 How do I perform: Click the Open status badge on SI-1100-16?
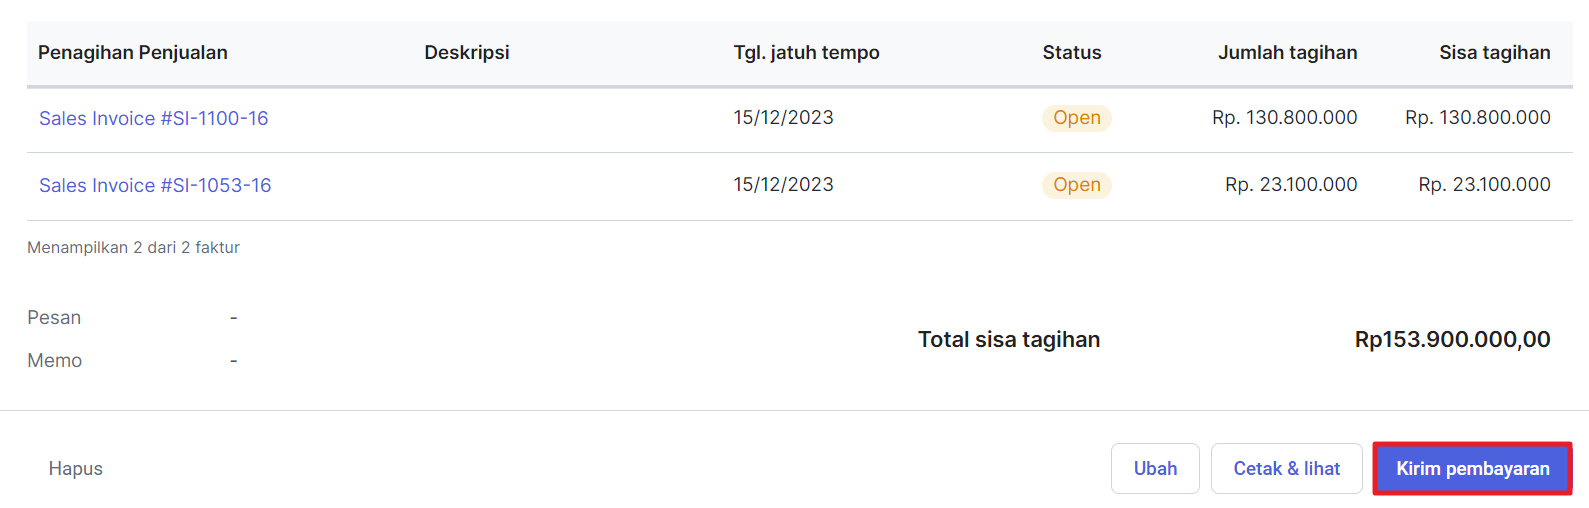pos(1076,118)
